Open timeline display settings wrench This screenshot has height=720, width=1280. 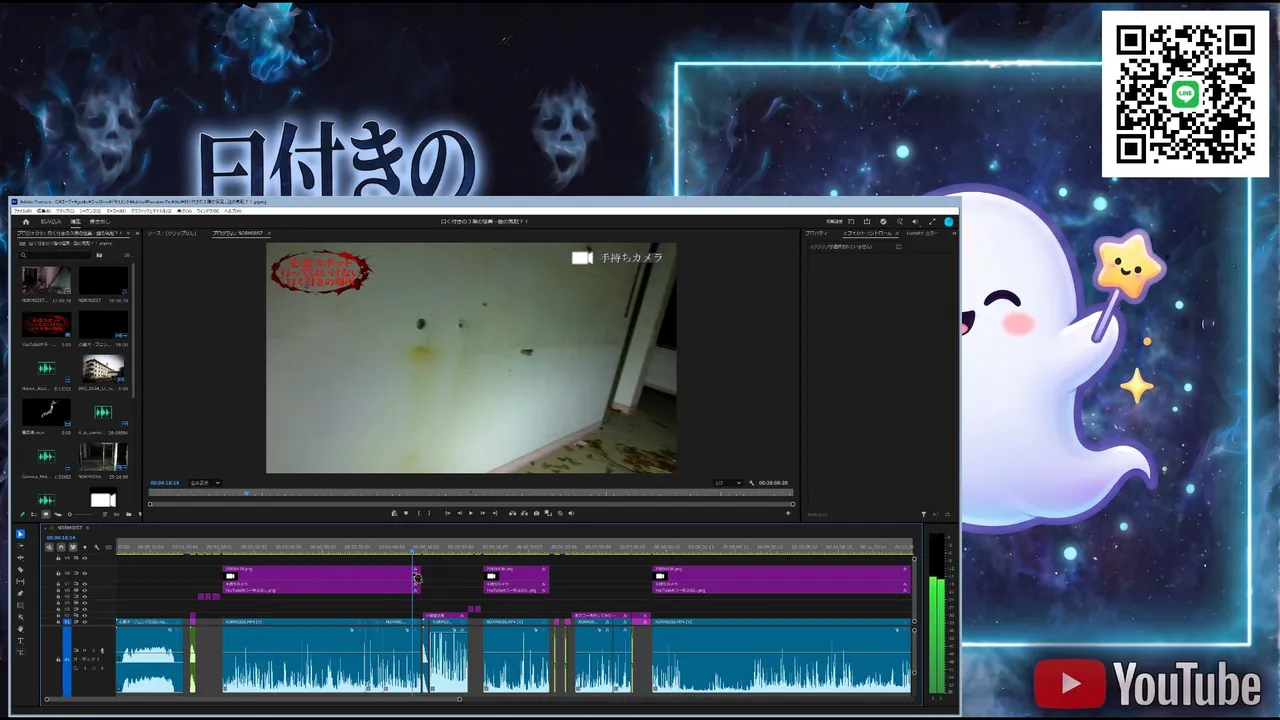[97, 547]
